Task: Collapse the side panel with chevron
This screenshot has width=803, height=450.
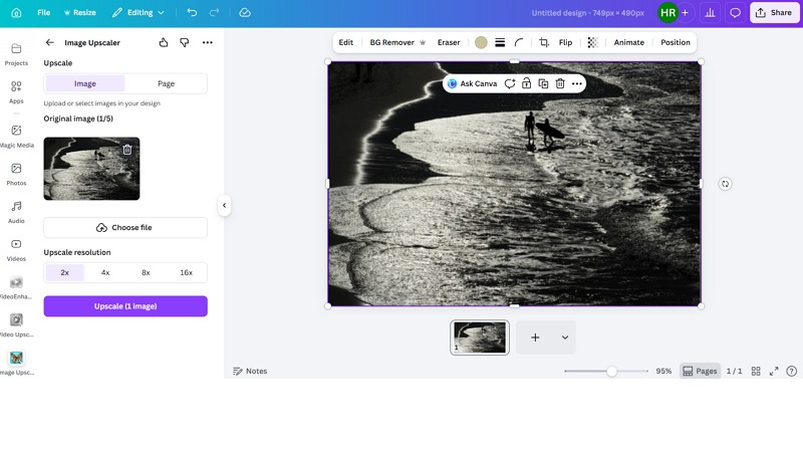Action: tap(224, 205)
